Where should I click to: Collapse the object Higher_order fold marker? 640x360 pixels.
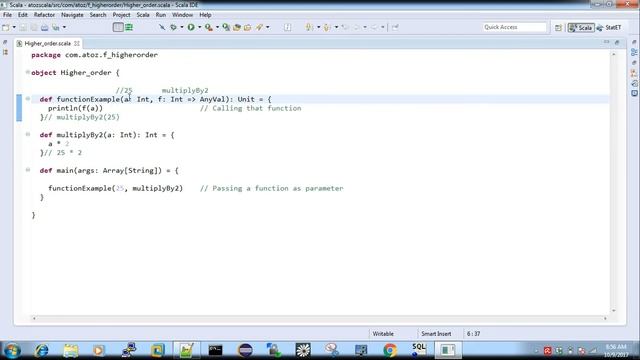pos(28,72)
